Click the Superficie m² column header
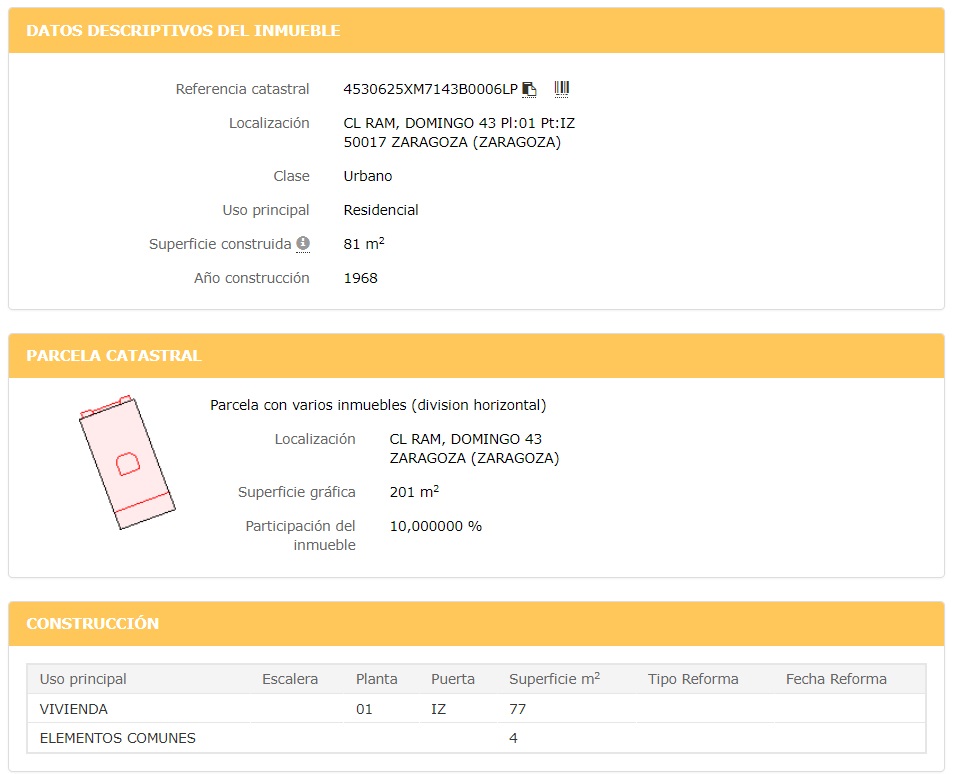The height and width of the screenshot is (774, 977). (555, 678)
